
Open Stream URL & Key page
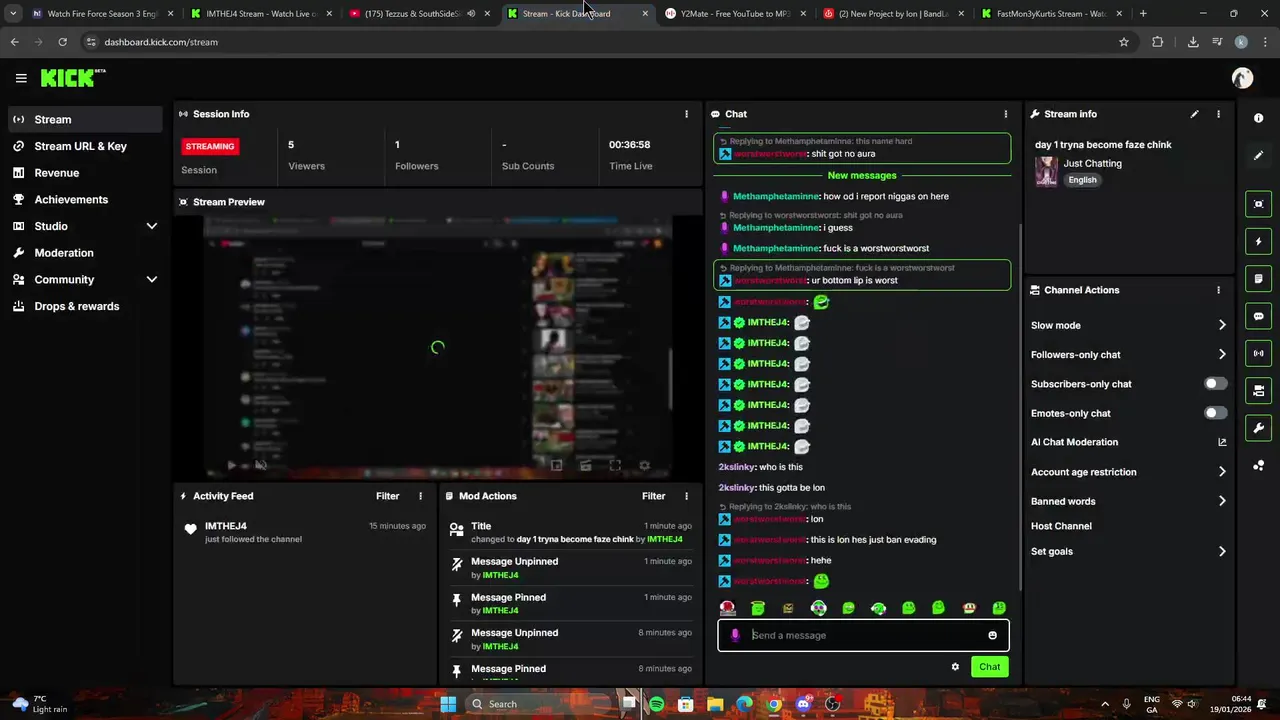point(85,146)
